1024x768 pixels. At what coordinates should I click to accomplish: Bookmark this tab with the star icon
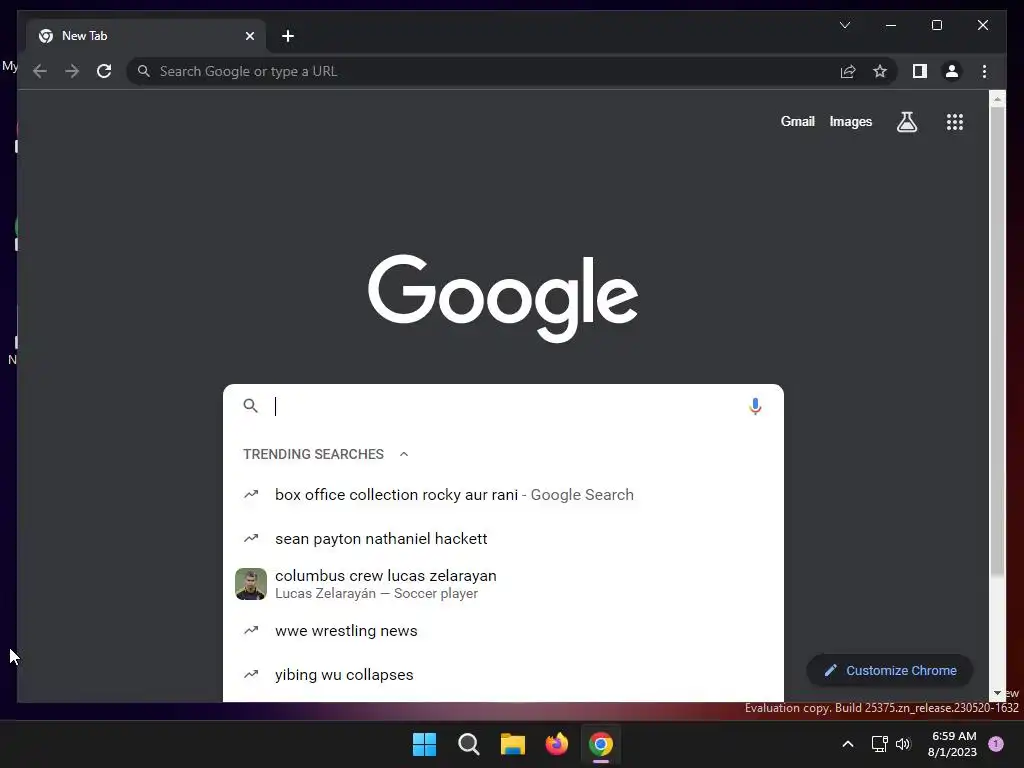(x=880, y=71)
